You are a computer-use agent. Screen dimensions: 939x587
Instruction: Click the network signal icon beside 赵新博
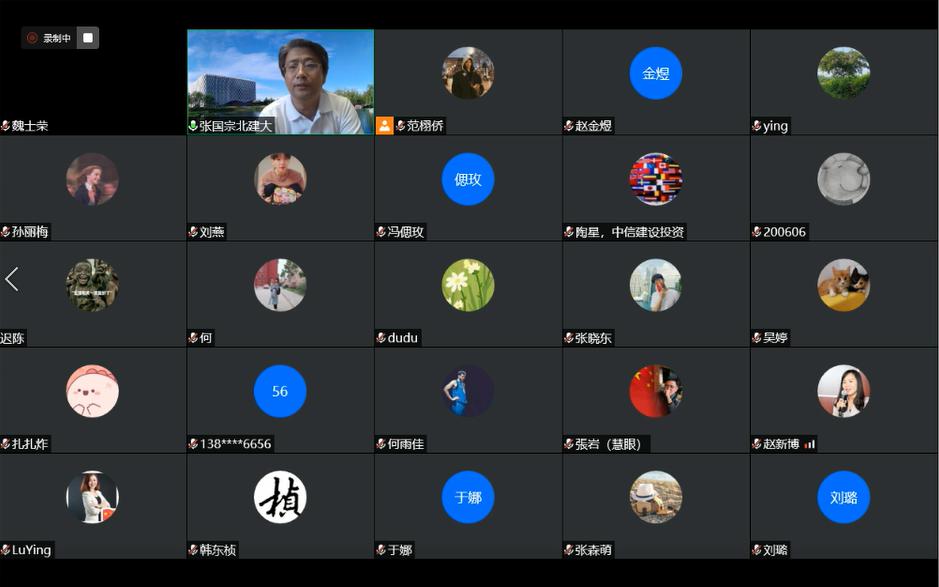pos(810,444)
